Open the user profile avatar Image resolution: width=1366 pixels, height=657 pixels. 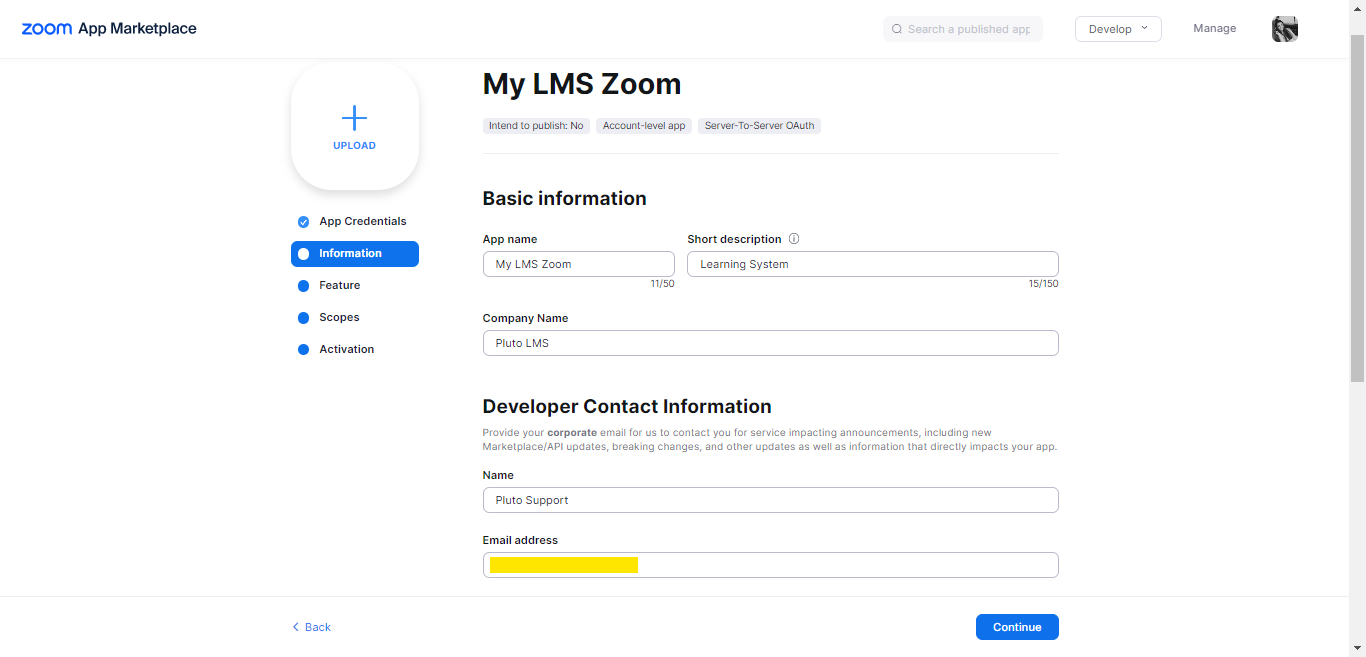[1285, 29]
